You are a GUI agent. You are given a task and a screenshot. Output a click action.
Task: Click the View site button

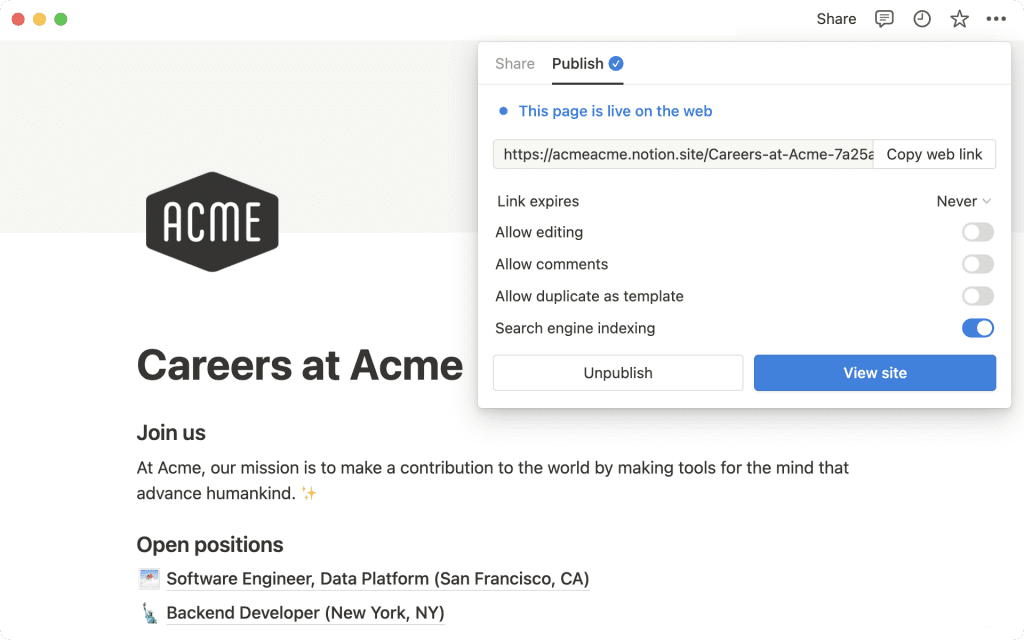pos(875,373)
